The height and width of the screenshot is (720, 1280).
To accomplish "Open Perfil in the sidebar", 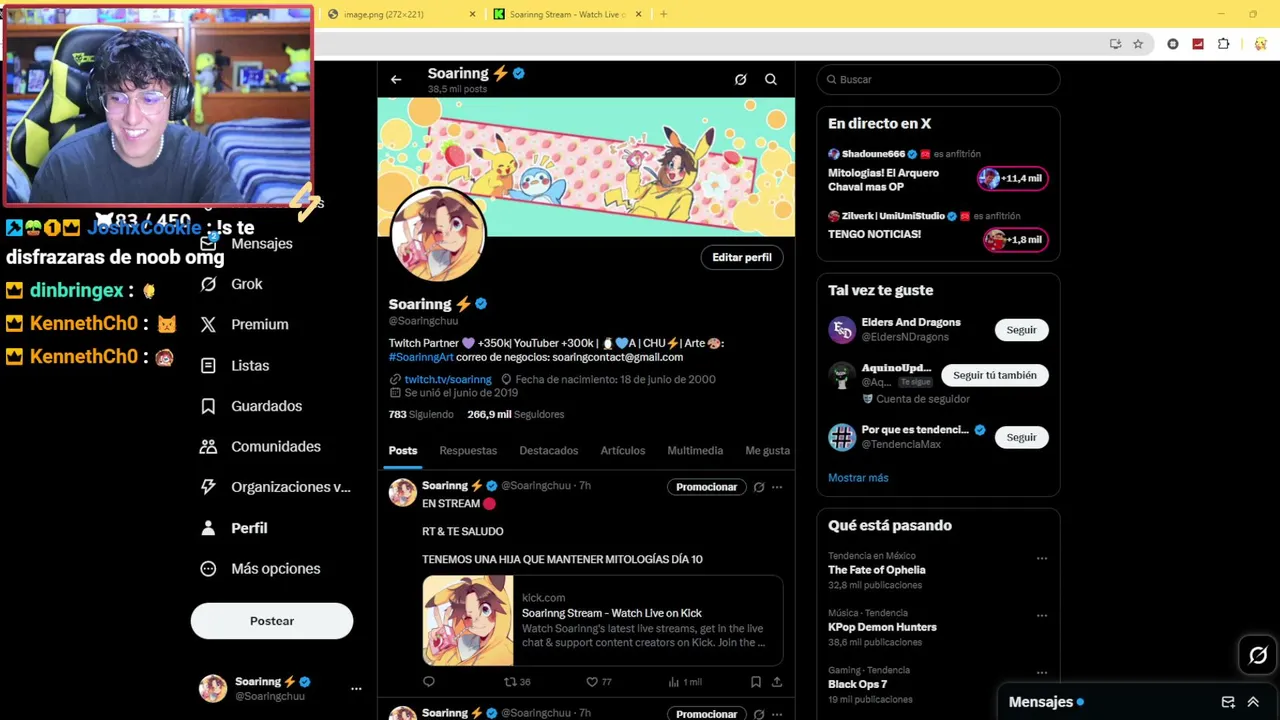I will click(234, 528).
